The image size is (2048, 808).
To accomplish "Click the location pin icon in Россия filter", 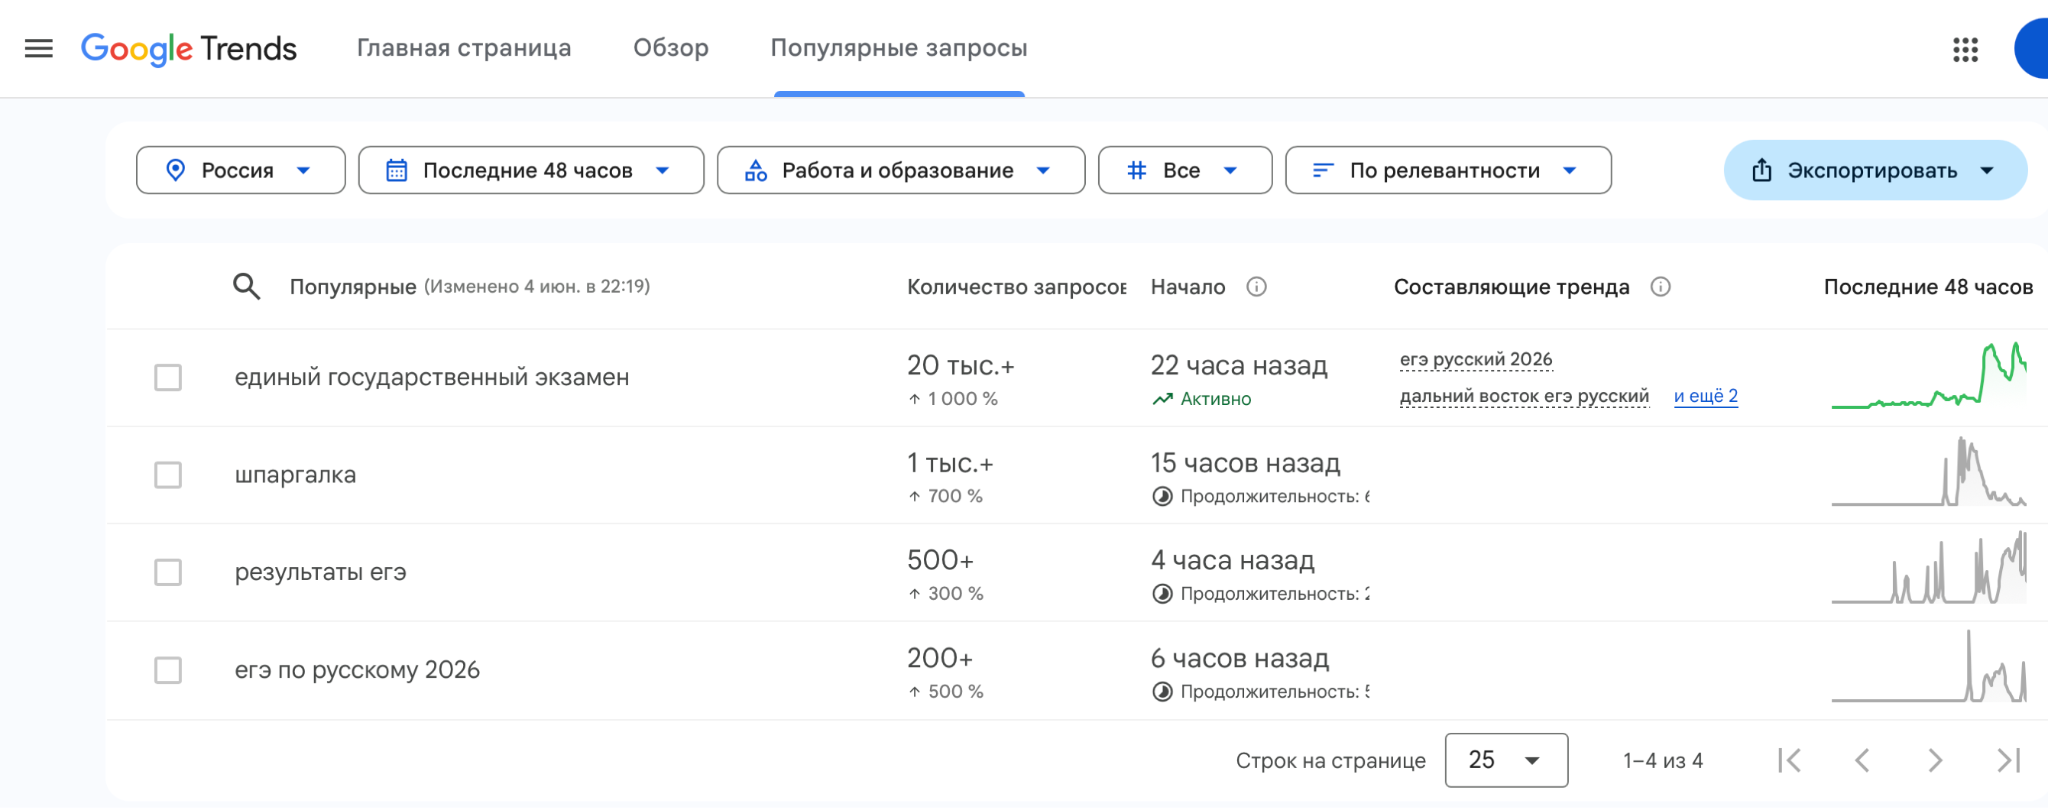I will tap(175, 170).
